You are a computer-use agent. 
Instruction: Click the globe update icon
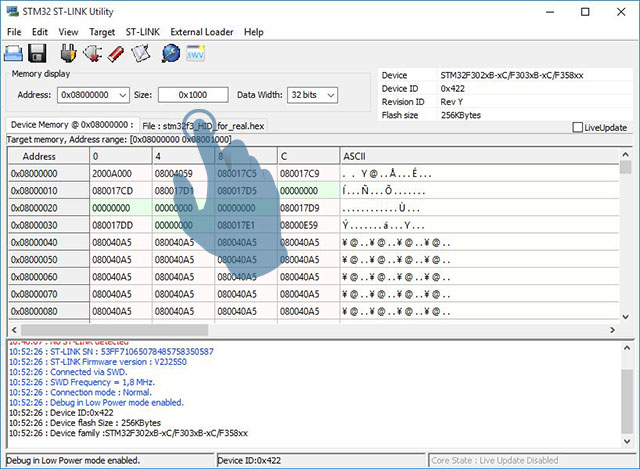click(x=169, y=53)
